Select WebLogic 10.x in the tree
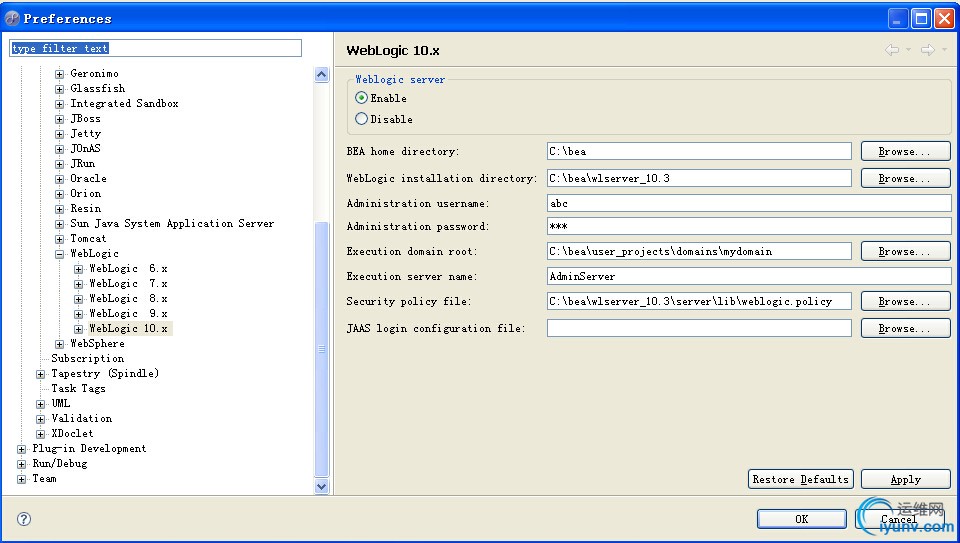The width and height of the screenshot is (960, 543). pyautogui.click(x=129, y=329)
